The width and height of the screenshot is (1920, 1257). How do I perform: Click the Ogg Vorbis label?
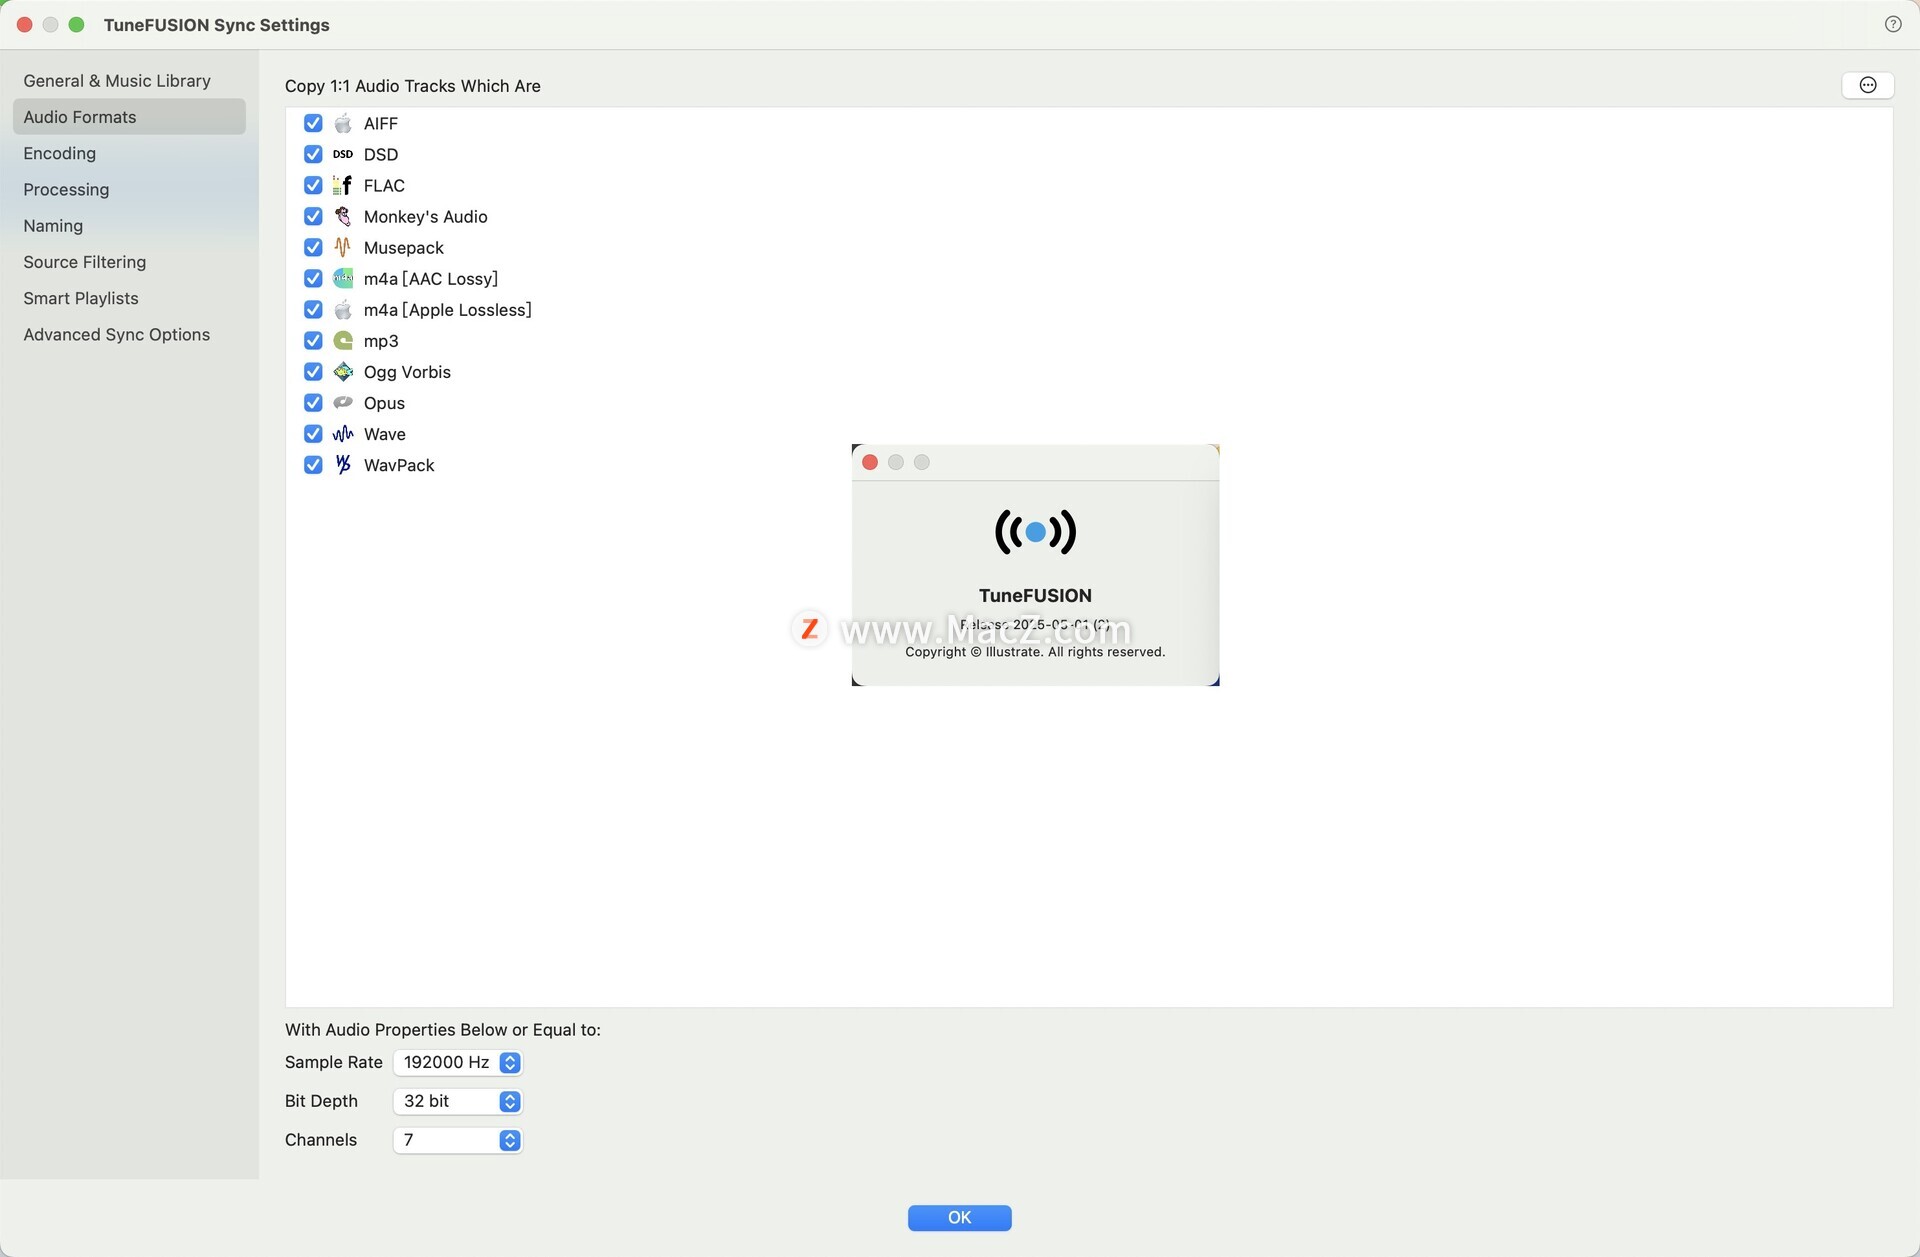click(407, 372)
